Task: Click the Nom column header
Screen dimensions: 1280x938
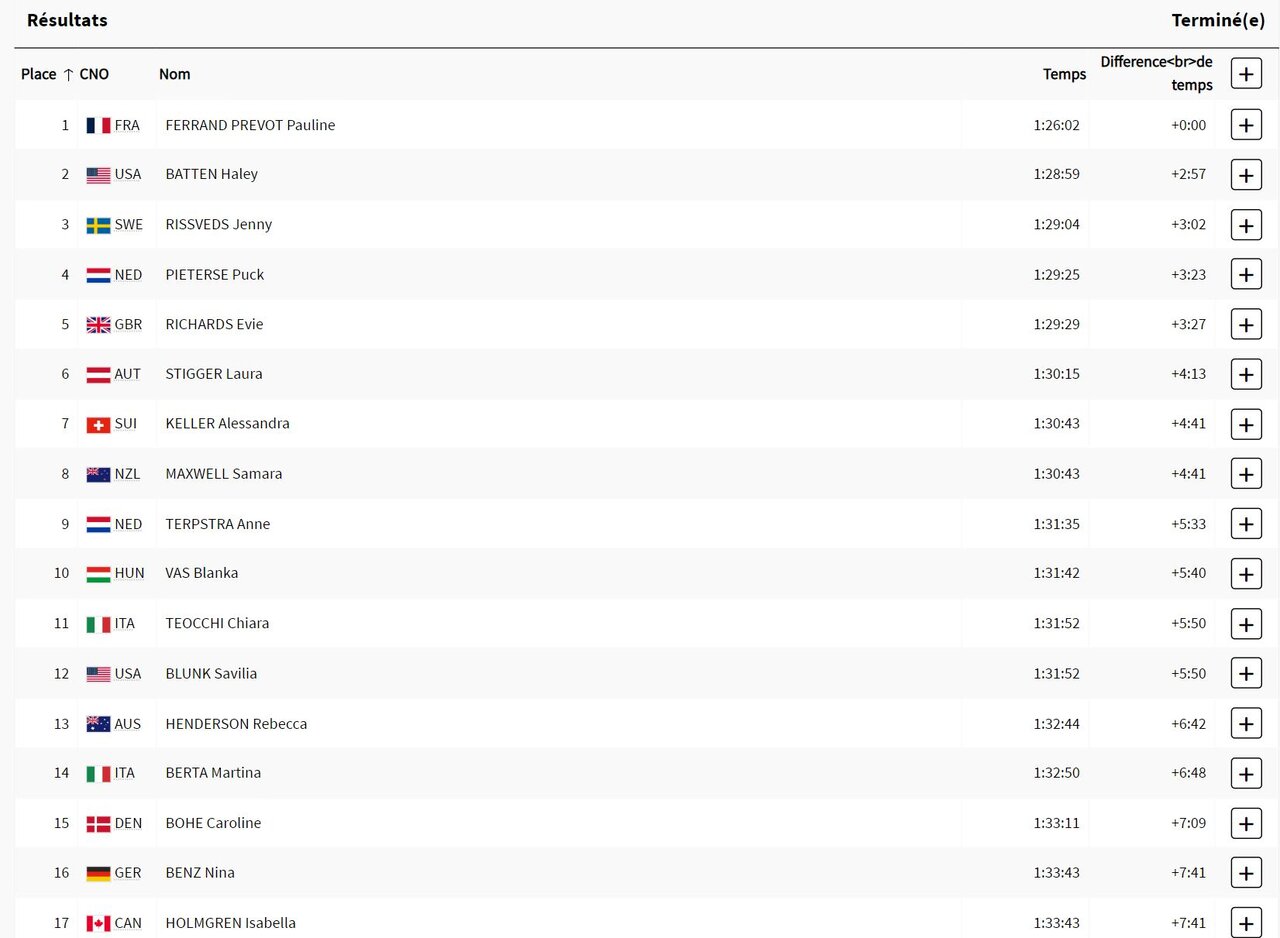Action: click(x=174, y=74)
